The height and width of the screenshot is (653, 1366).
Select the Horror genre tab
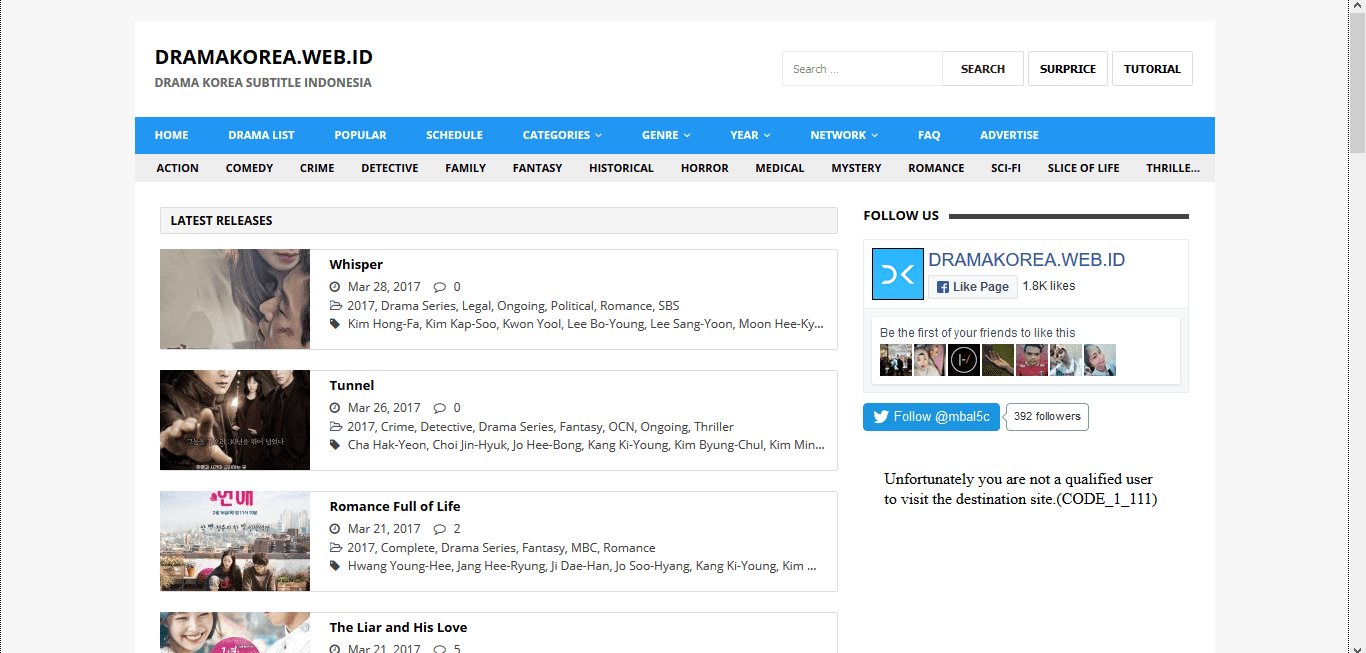pos(705,168)
